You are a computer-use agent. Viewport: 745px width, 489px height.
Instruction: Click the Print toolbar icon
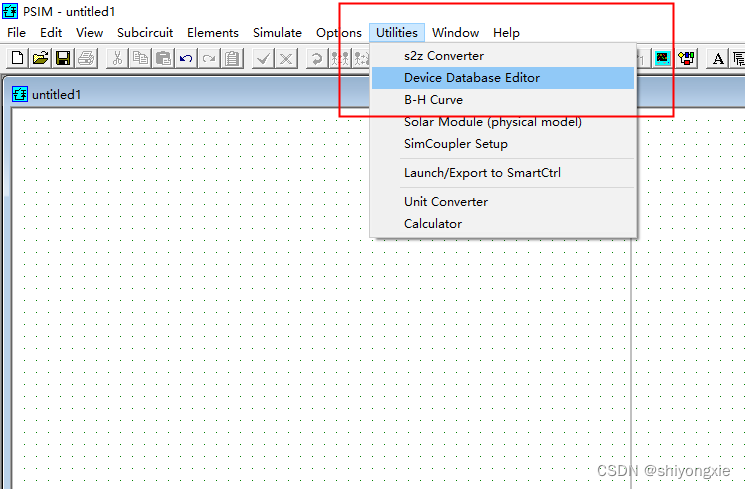pyautogui.click(x=86, y=58)
